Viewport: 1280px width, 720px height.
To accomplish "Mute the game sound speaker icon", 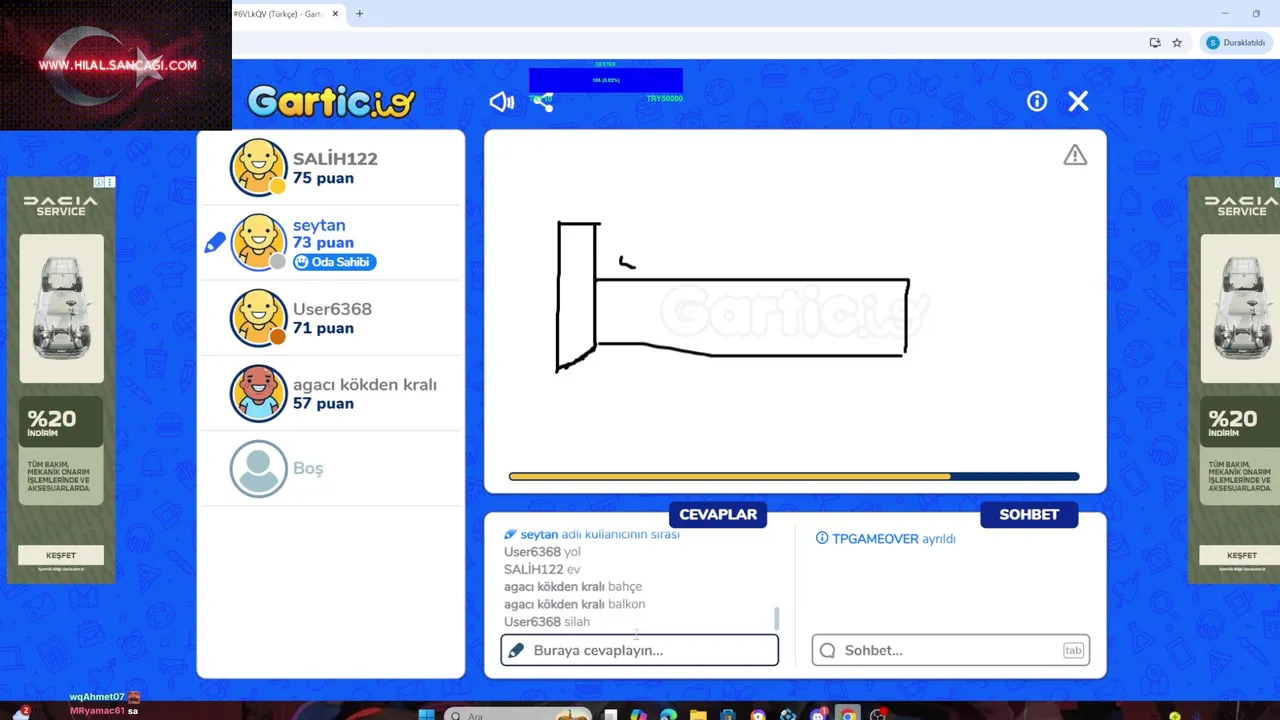I will (x=501, y=101).
